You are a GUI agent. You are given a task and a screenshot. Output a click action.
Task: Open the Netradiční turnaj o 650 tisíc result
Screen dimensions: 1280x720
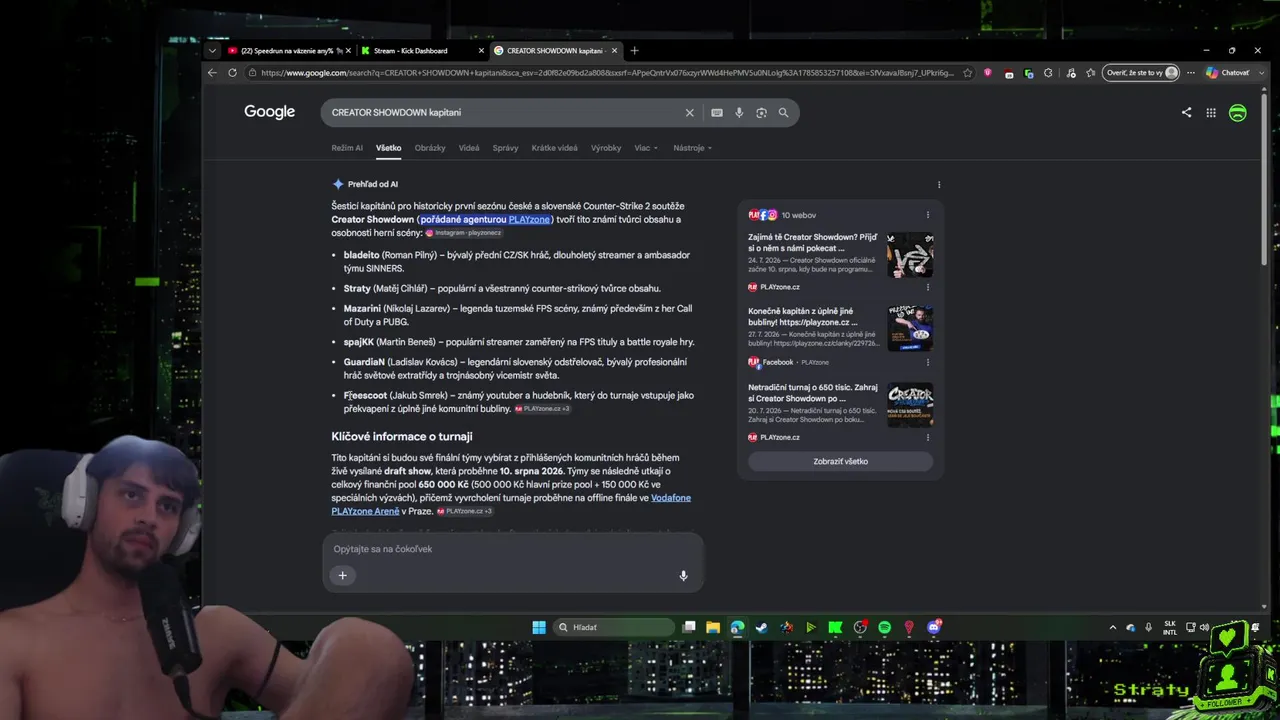813,392
